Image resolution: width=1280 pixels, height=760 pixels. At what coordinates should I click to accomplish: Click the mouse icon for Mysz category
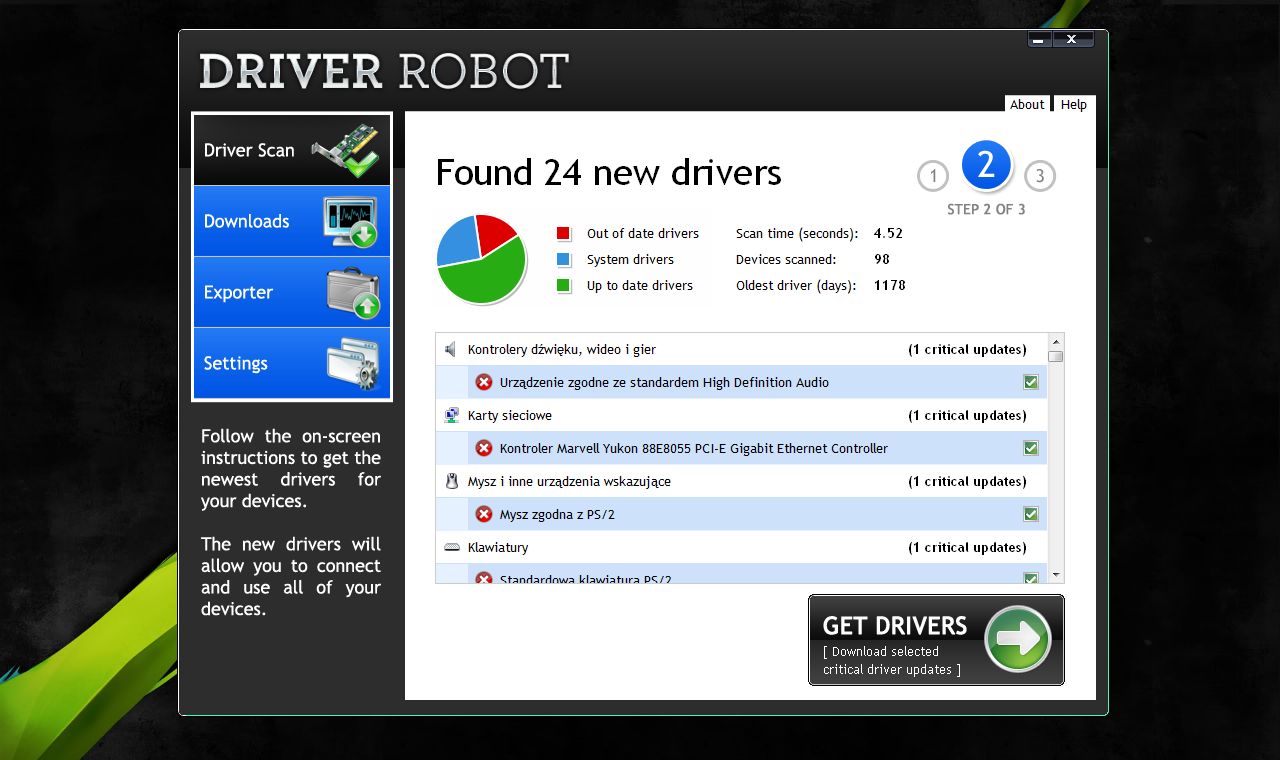point(451,481)
